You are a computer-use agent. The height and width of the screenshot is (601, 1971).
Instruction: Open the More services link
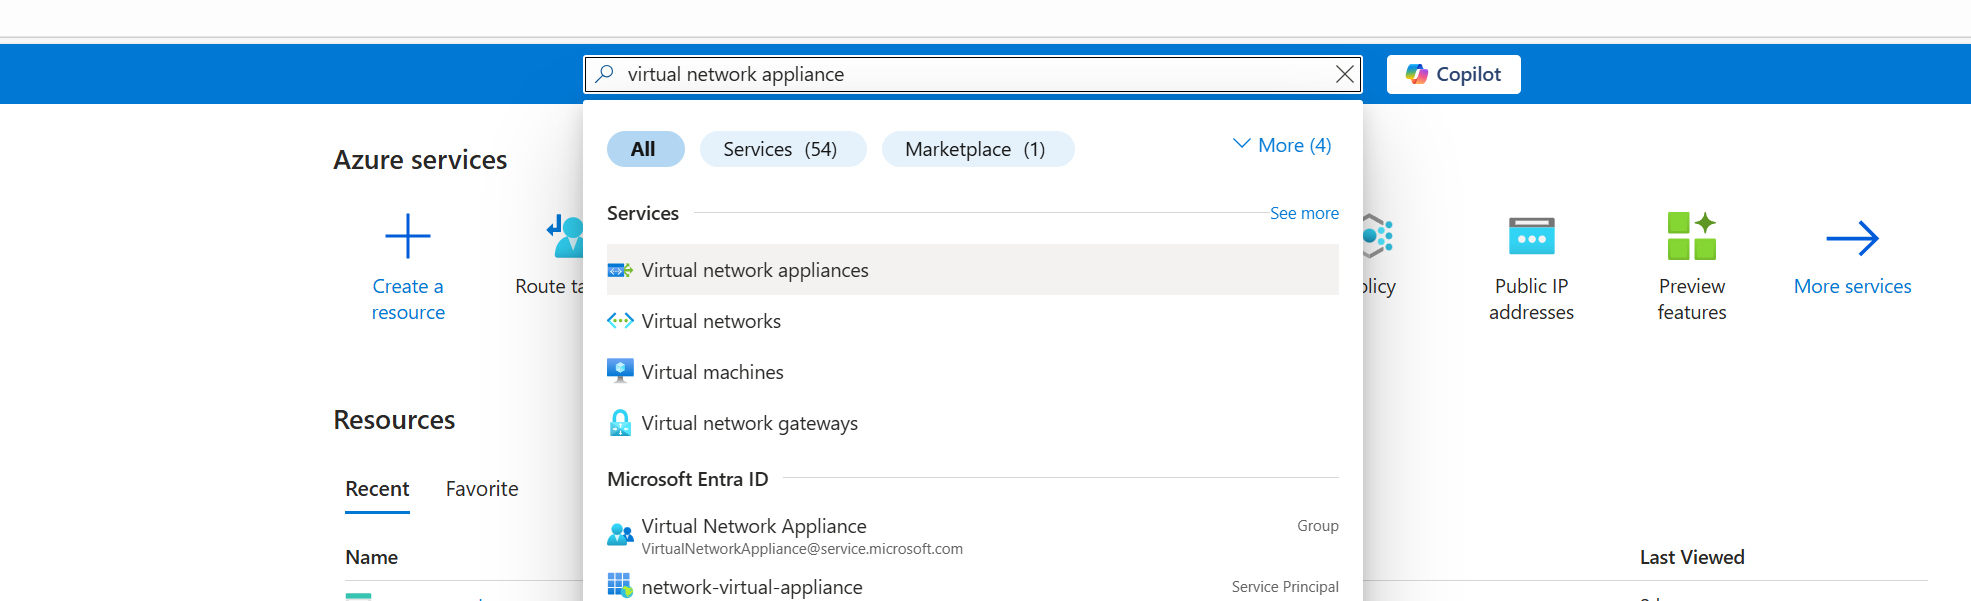tap(1852, 287)
